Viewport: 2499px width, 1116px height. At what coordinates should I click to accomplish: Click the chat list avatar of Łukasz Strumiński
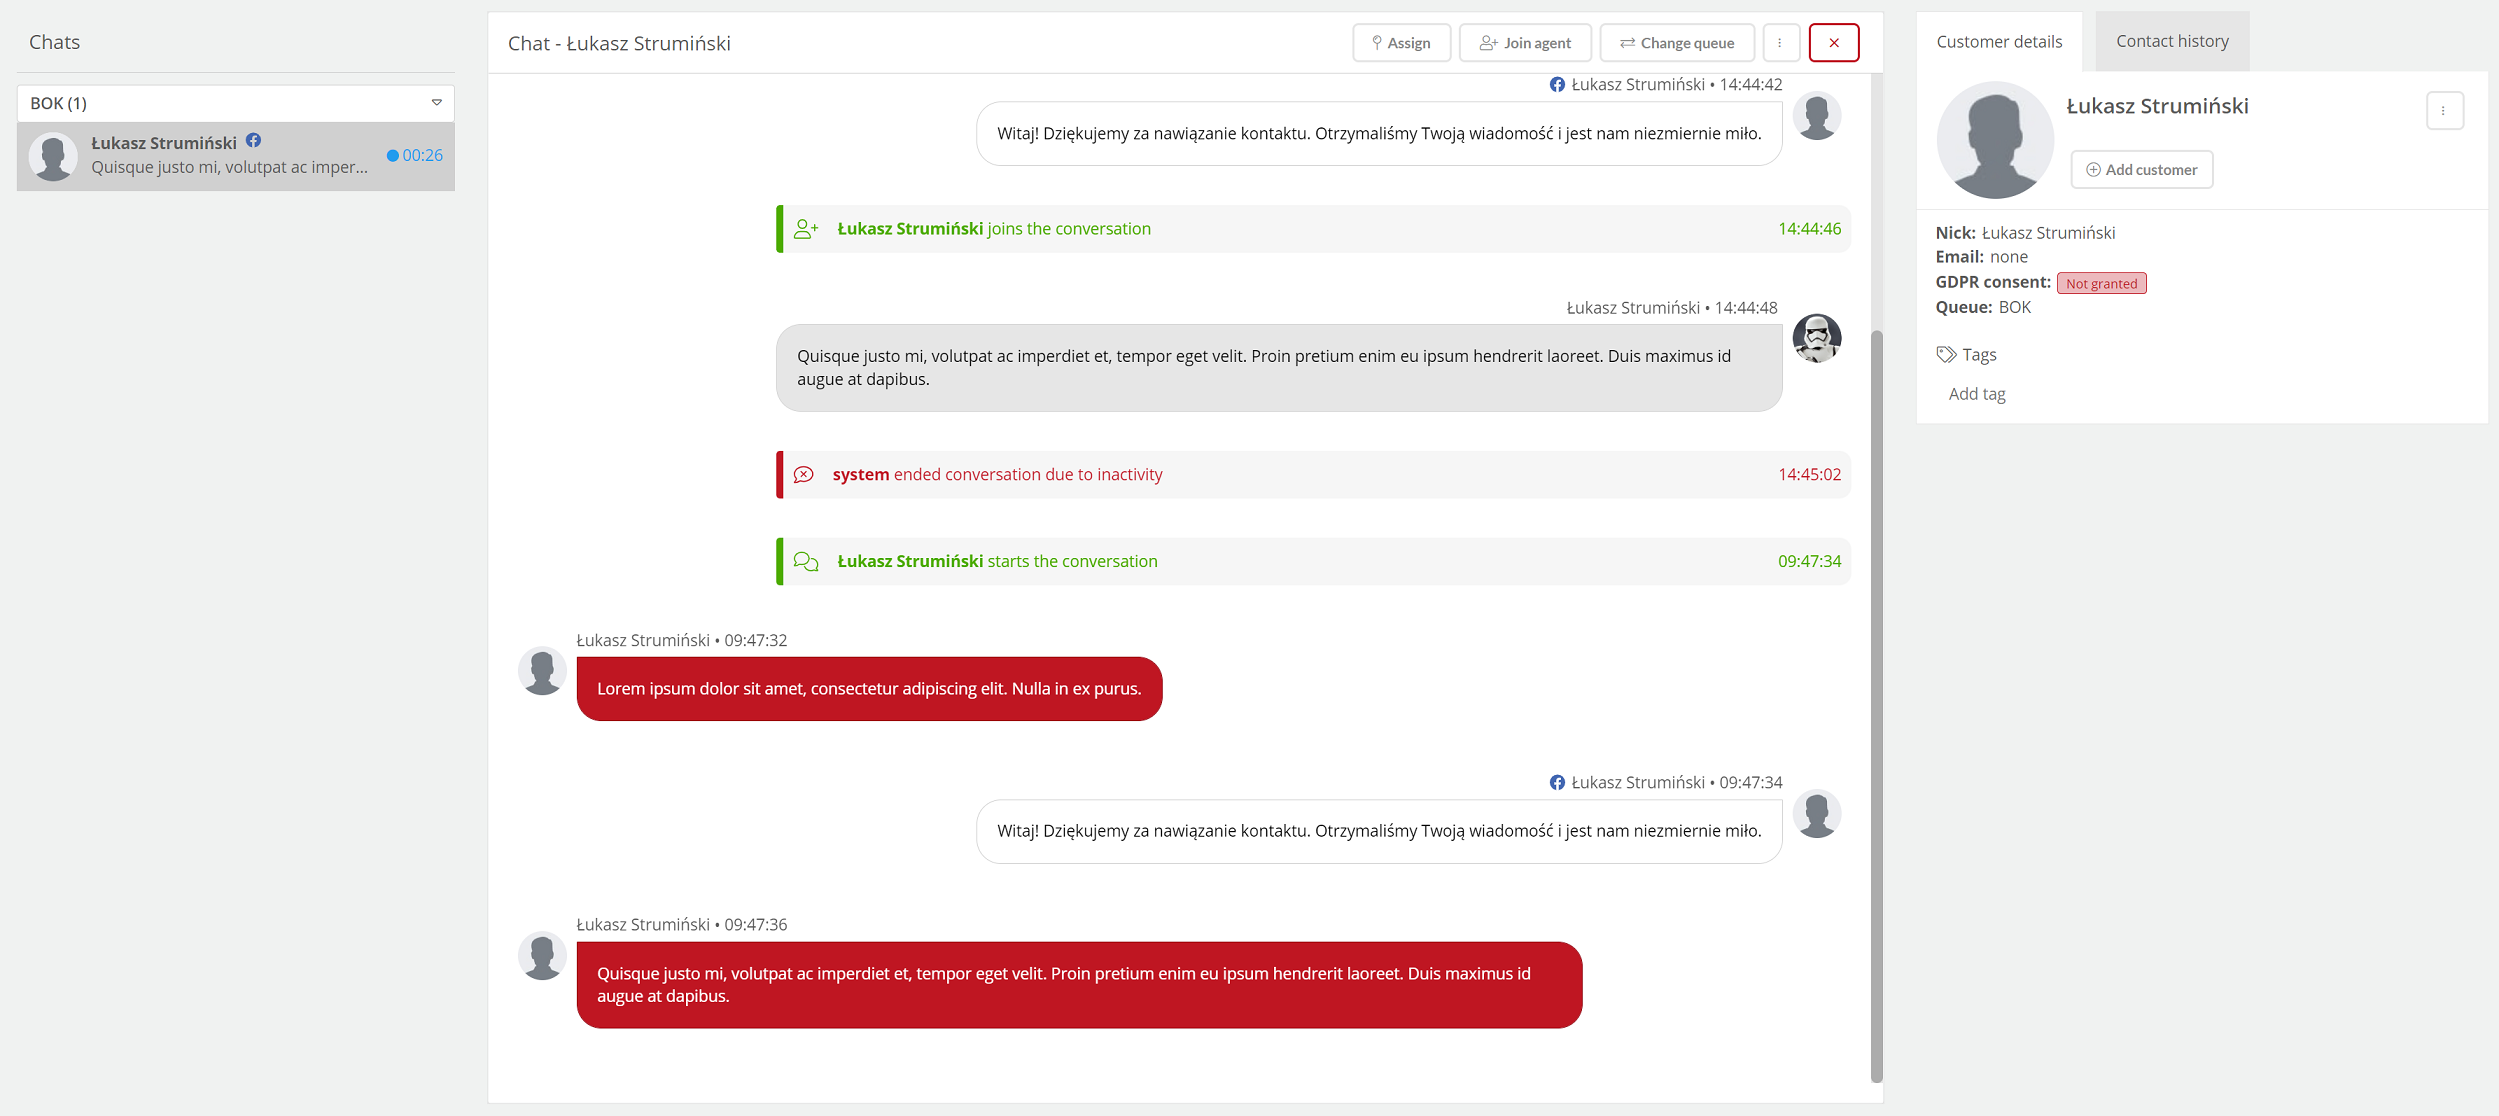coord(53,156)
